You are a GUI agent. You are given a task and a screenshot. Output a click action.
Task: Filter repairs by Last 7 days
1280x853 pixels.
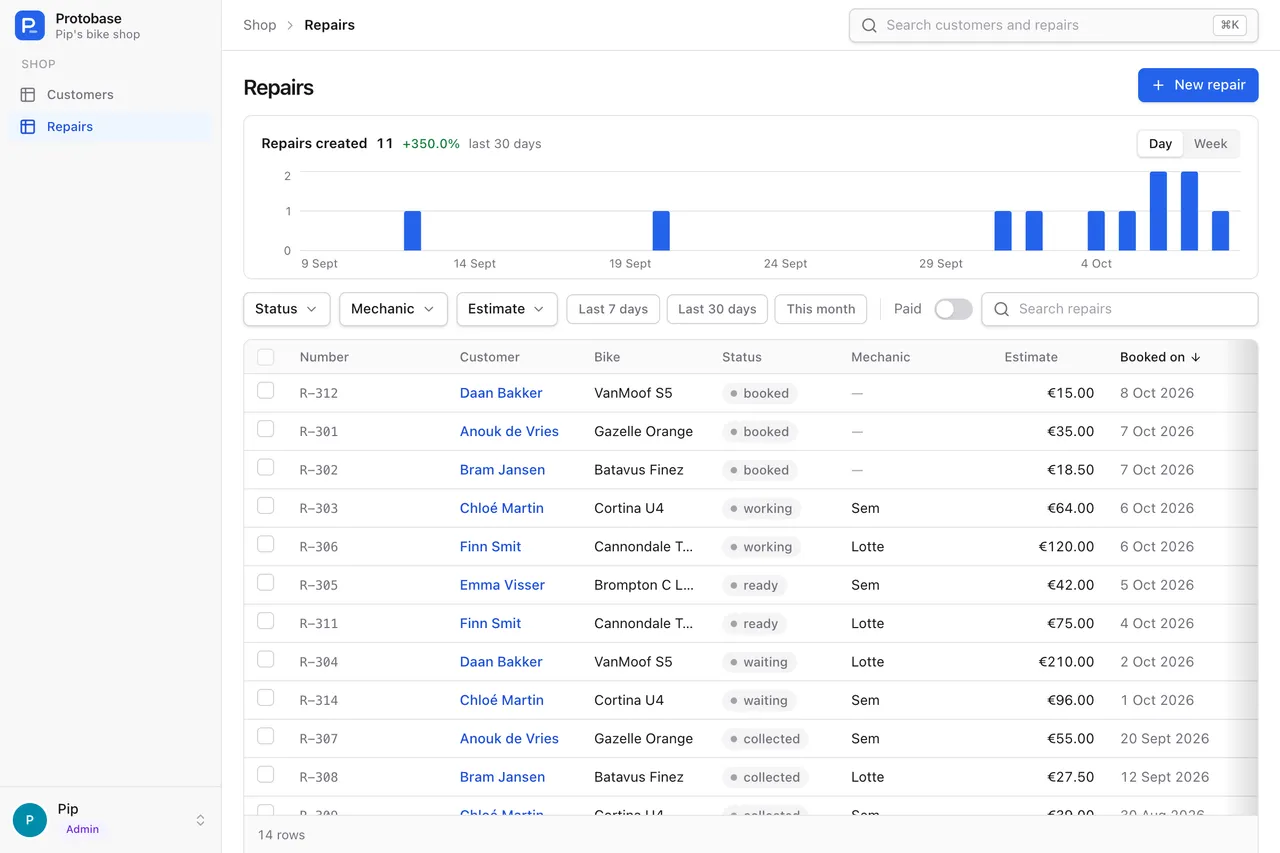[613, 309]
